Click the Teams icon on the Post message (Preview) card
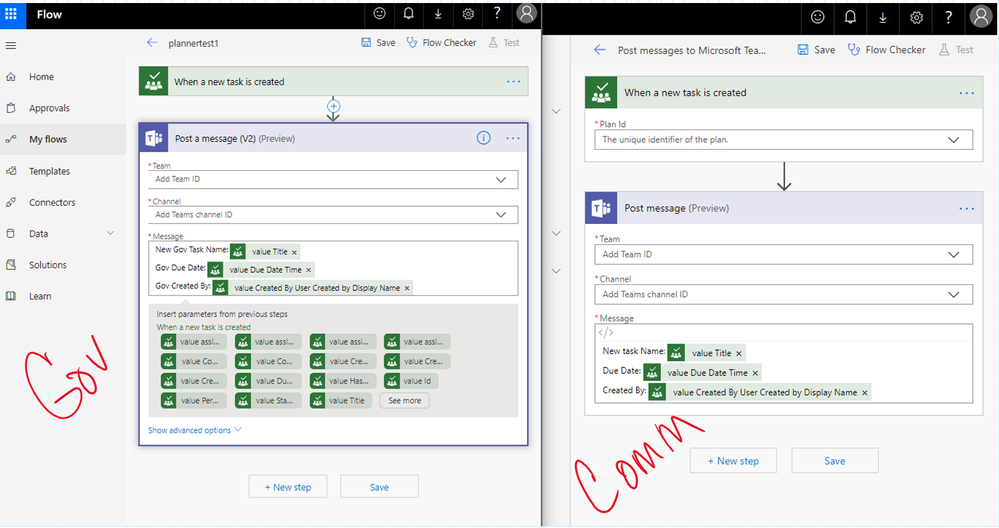 pyautogui.click(x=601, y=208)
